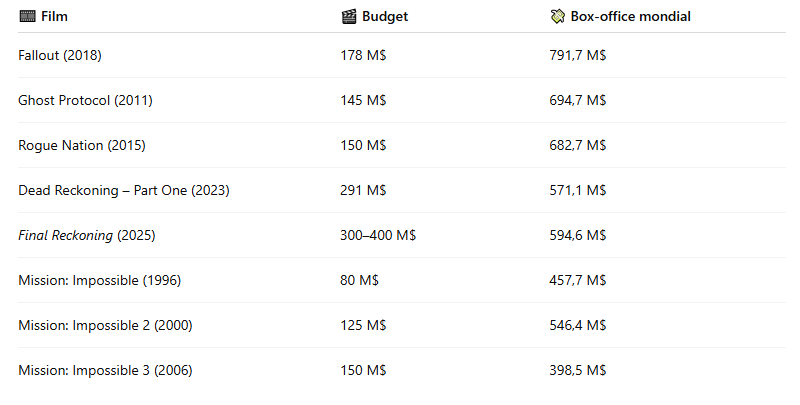Click the 178 M$ budget value
This screenshot has height=405, width=800.
click(363, 55)
